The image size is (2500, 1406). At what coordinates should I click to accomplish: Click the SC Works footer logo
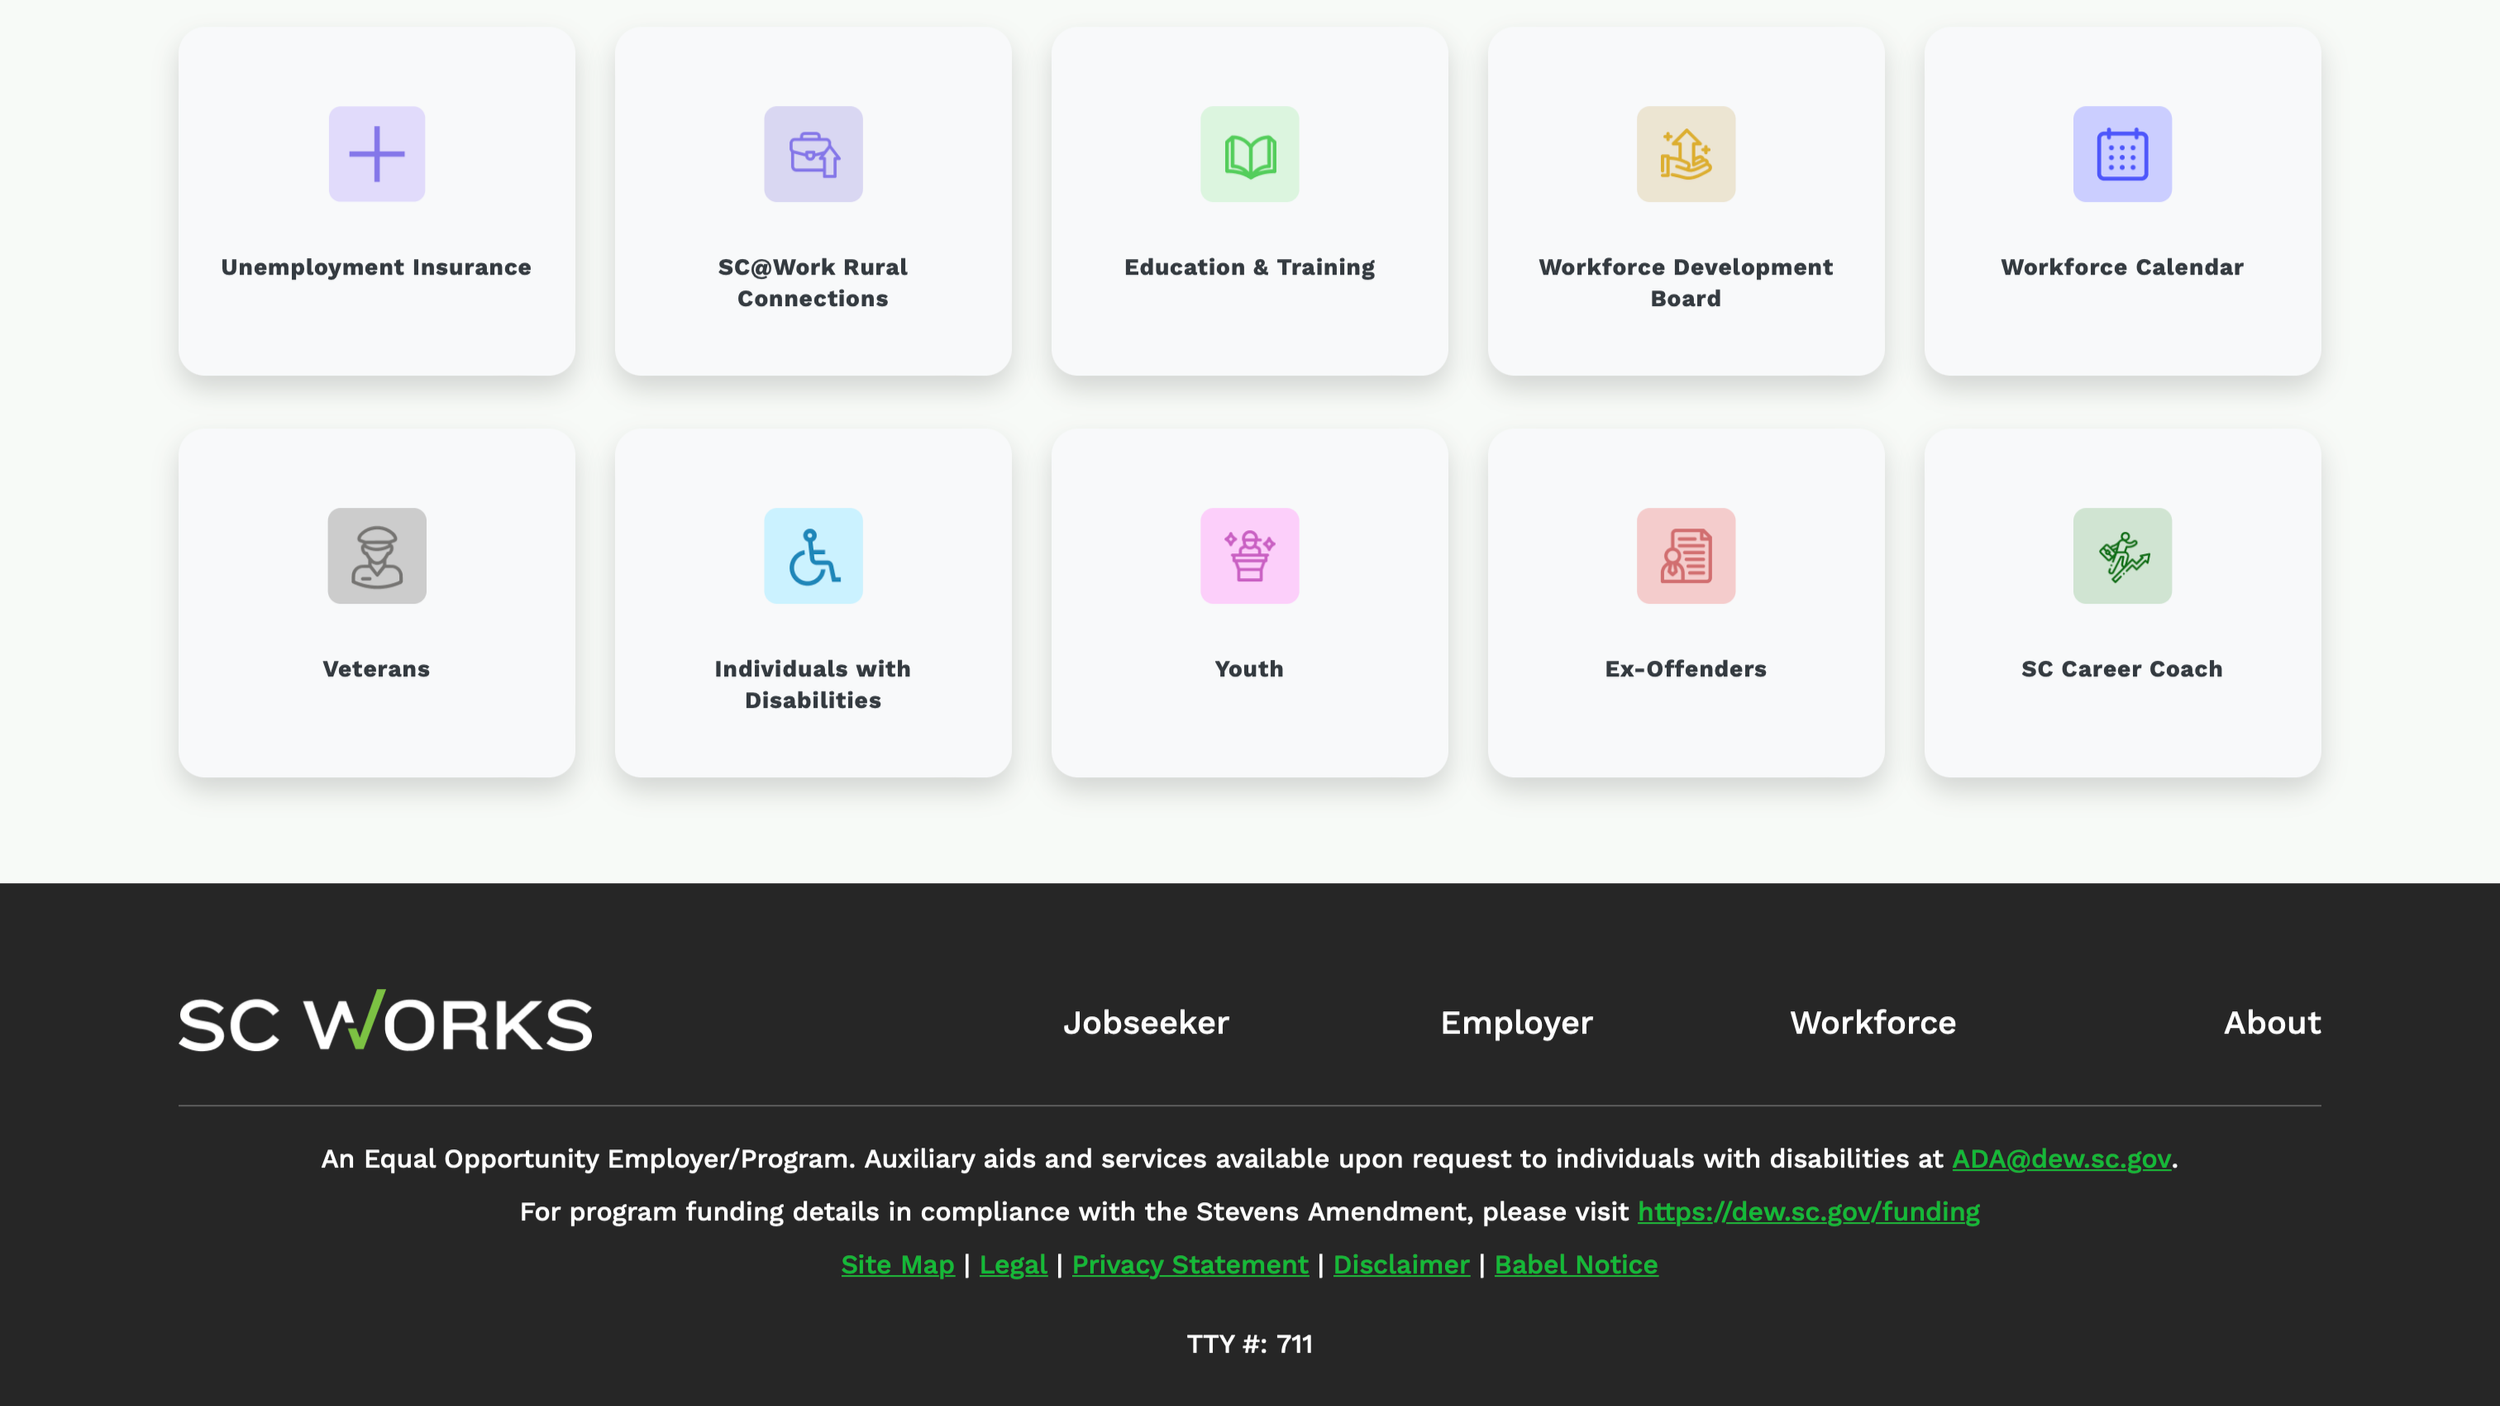pyautogui.click(x=385, y=1023)
